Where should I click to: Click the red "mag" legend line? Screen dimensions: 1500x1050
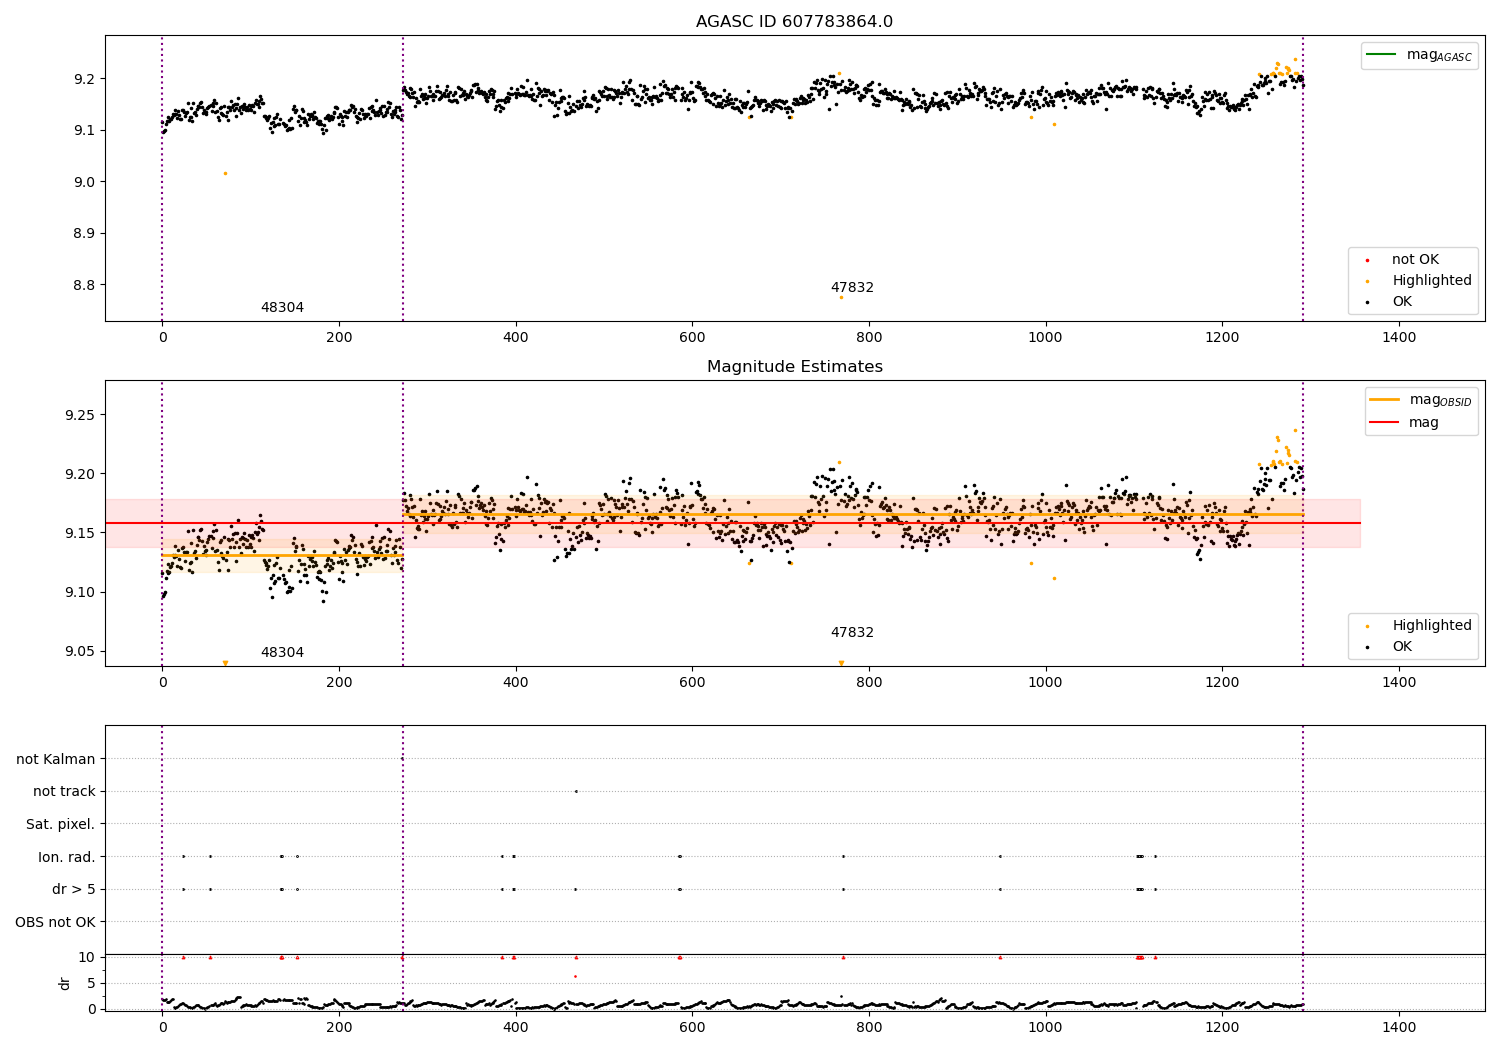coord(1385,423)
